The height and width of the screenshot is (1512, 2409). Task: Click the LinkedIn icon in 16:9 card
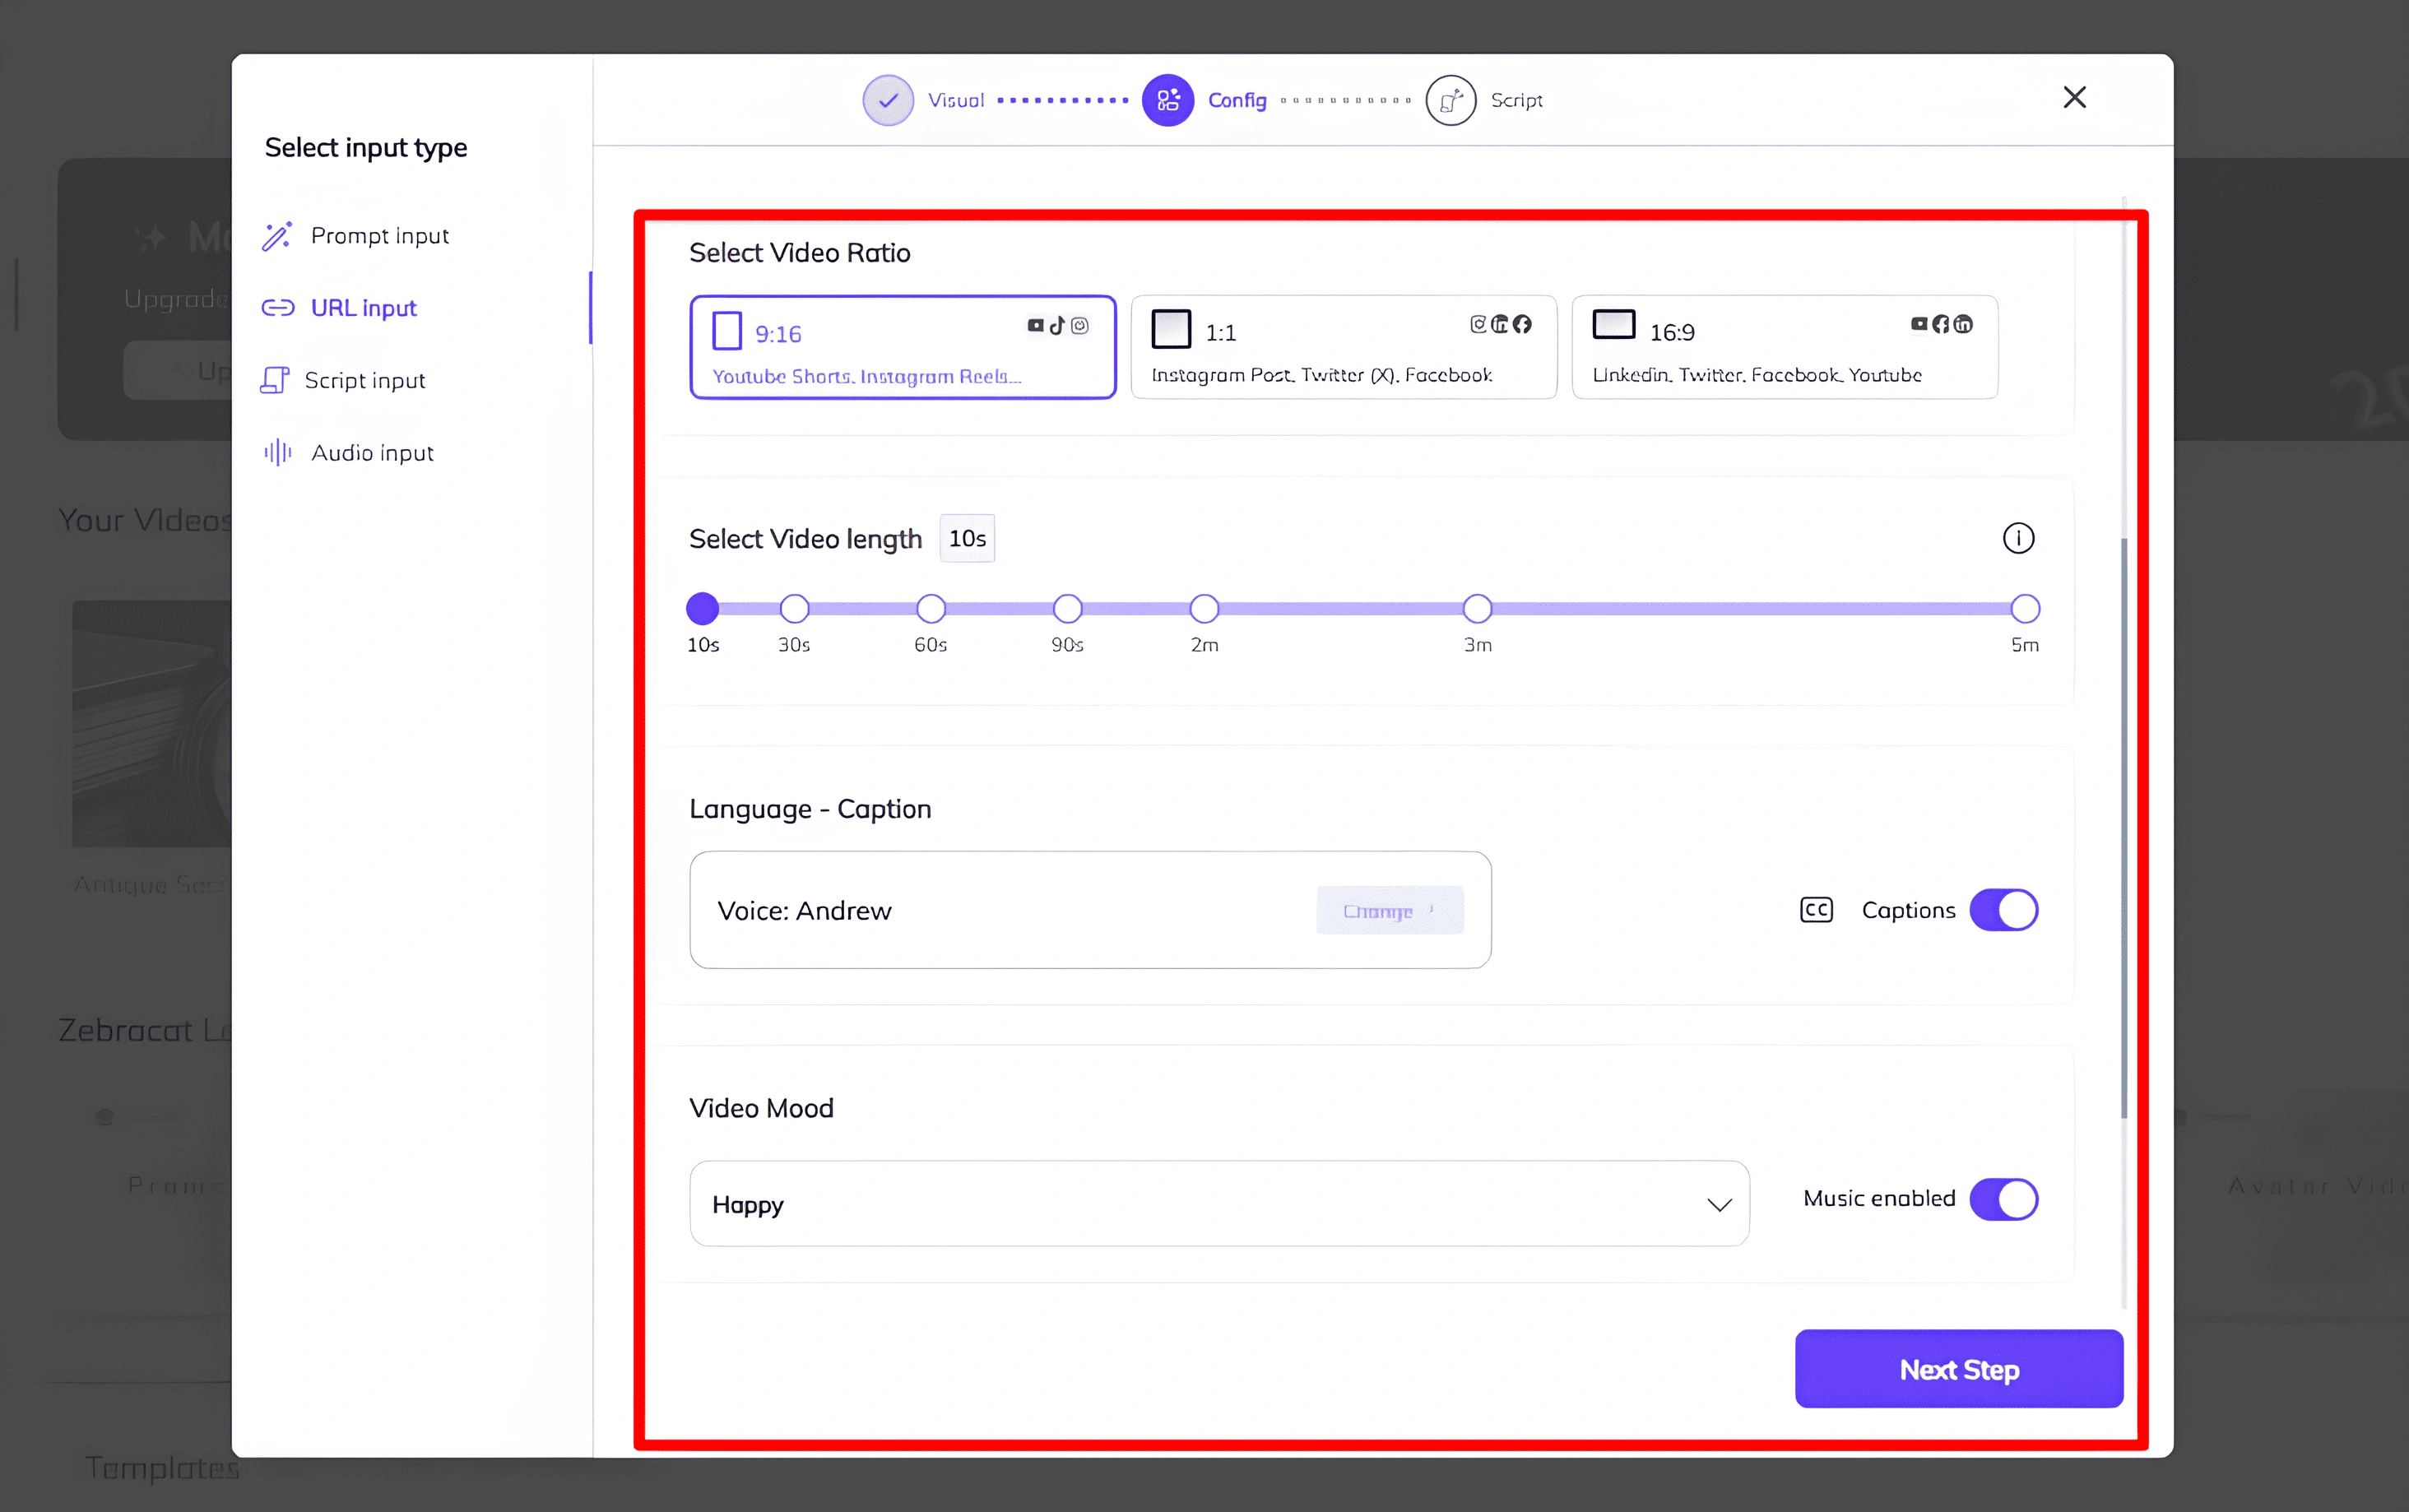tap(1964, 324)
